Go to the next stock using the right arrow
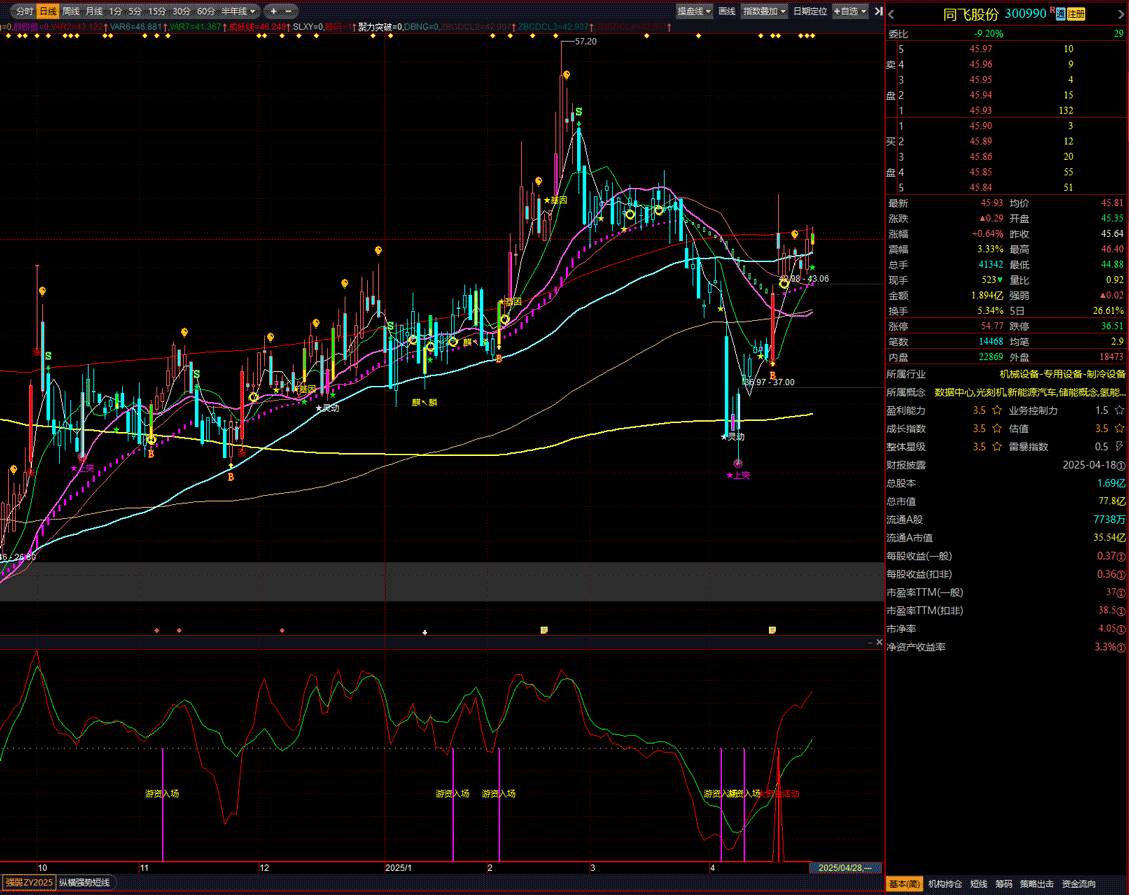 [1121, 14]
